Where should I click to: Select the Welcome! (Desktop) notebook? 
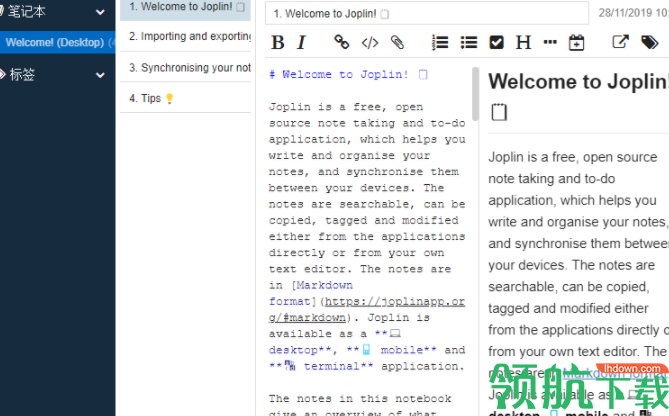click(x=58, y=43)
